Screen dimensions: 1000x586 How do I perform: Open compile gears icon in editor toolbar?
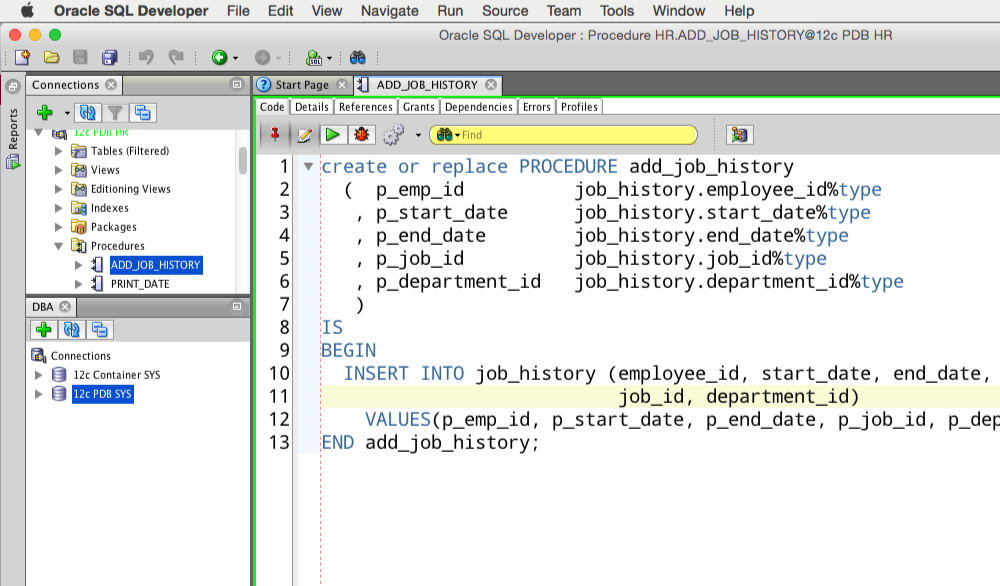[x=393, y=135]
